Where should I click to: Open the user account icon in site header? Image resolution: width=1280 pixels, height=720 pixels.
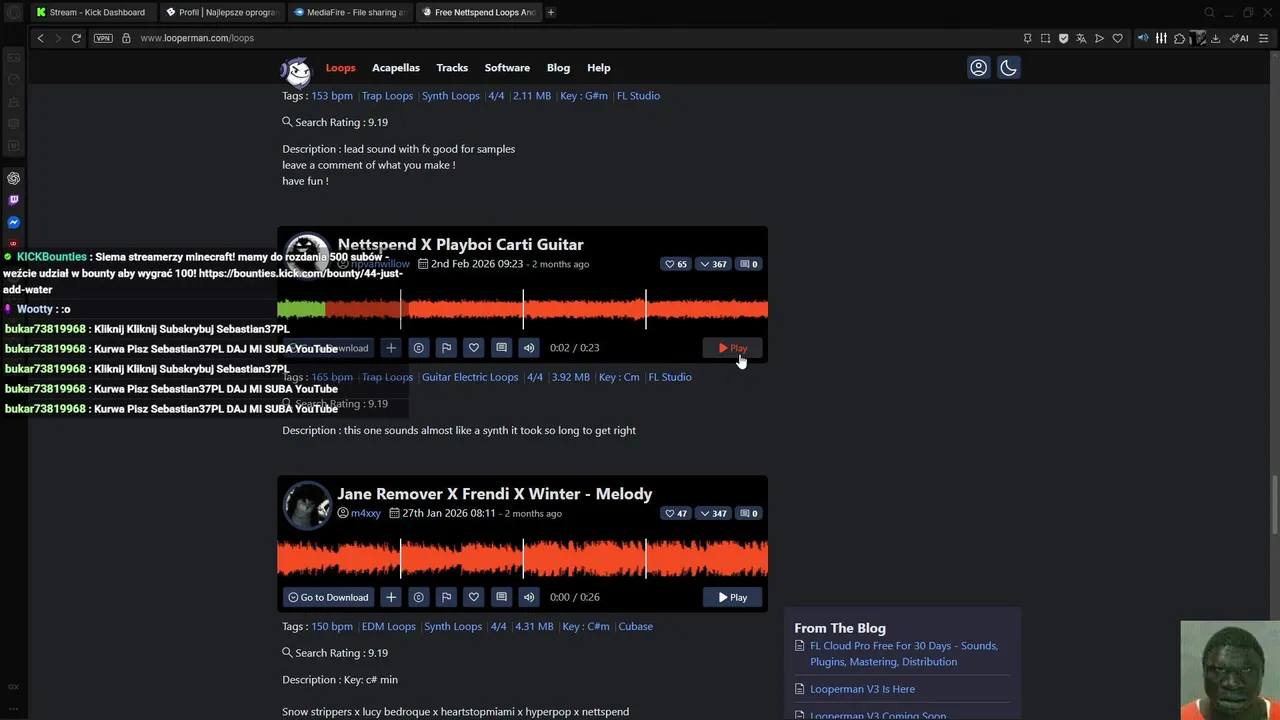tap(978, 67)
